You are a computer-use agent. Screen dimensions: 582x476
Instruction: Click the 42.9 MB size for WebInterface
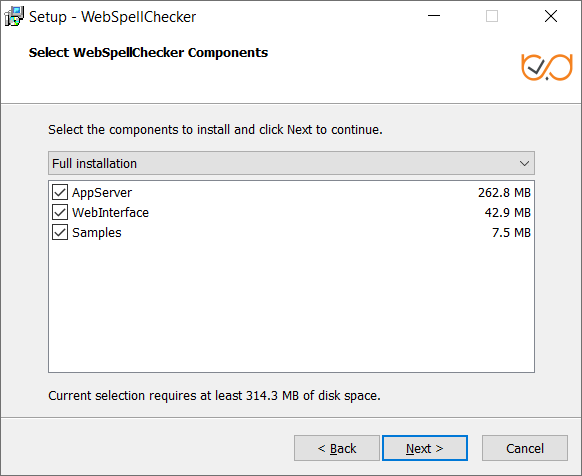pyautogui.click(x=507, y=213)
